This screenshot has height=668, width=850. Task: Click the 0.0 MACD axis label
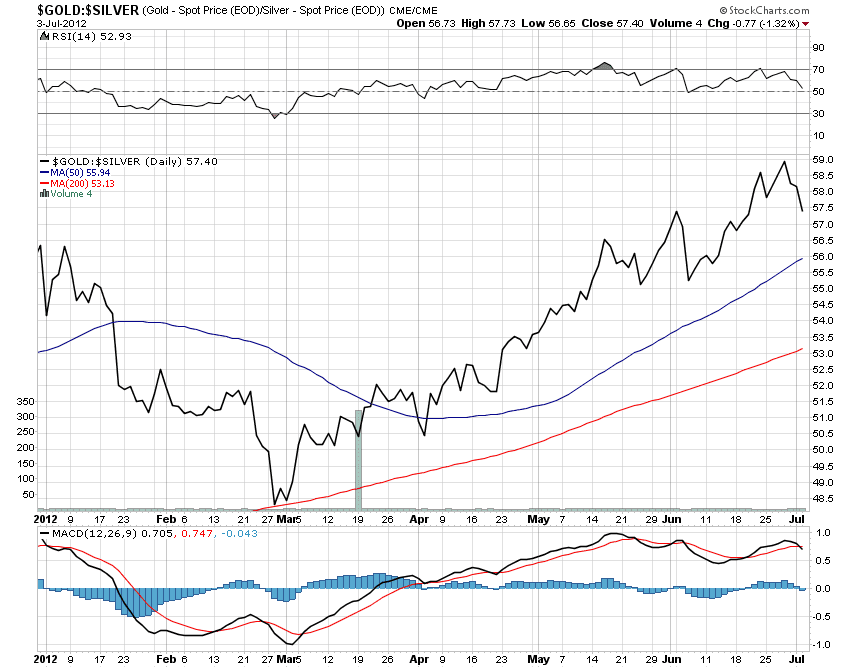823,588
